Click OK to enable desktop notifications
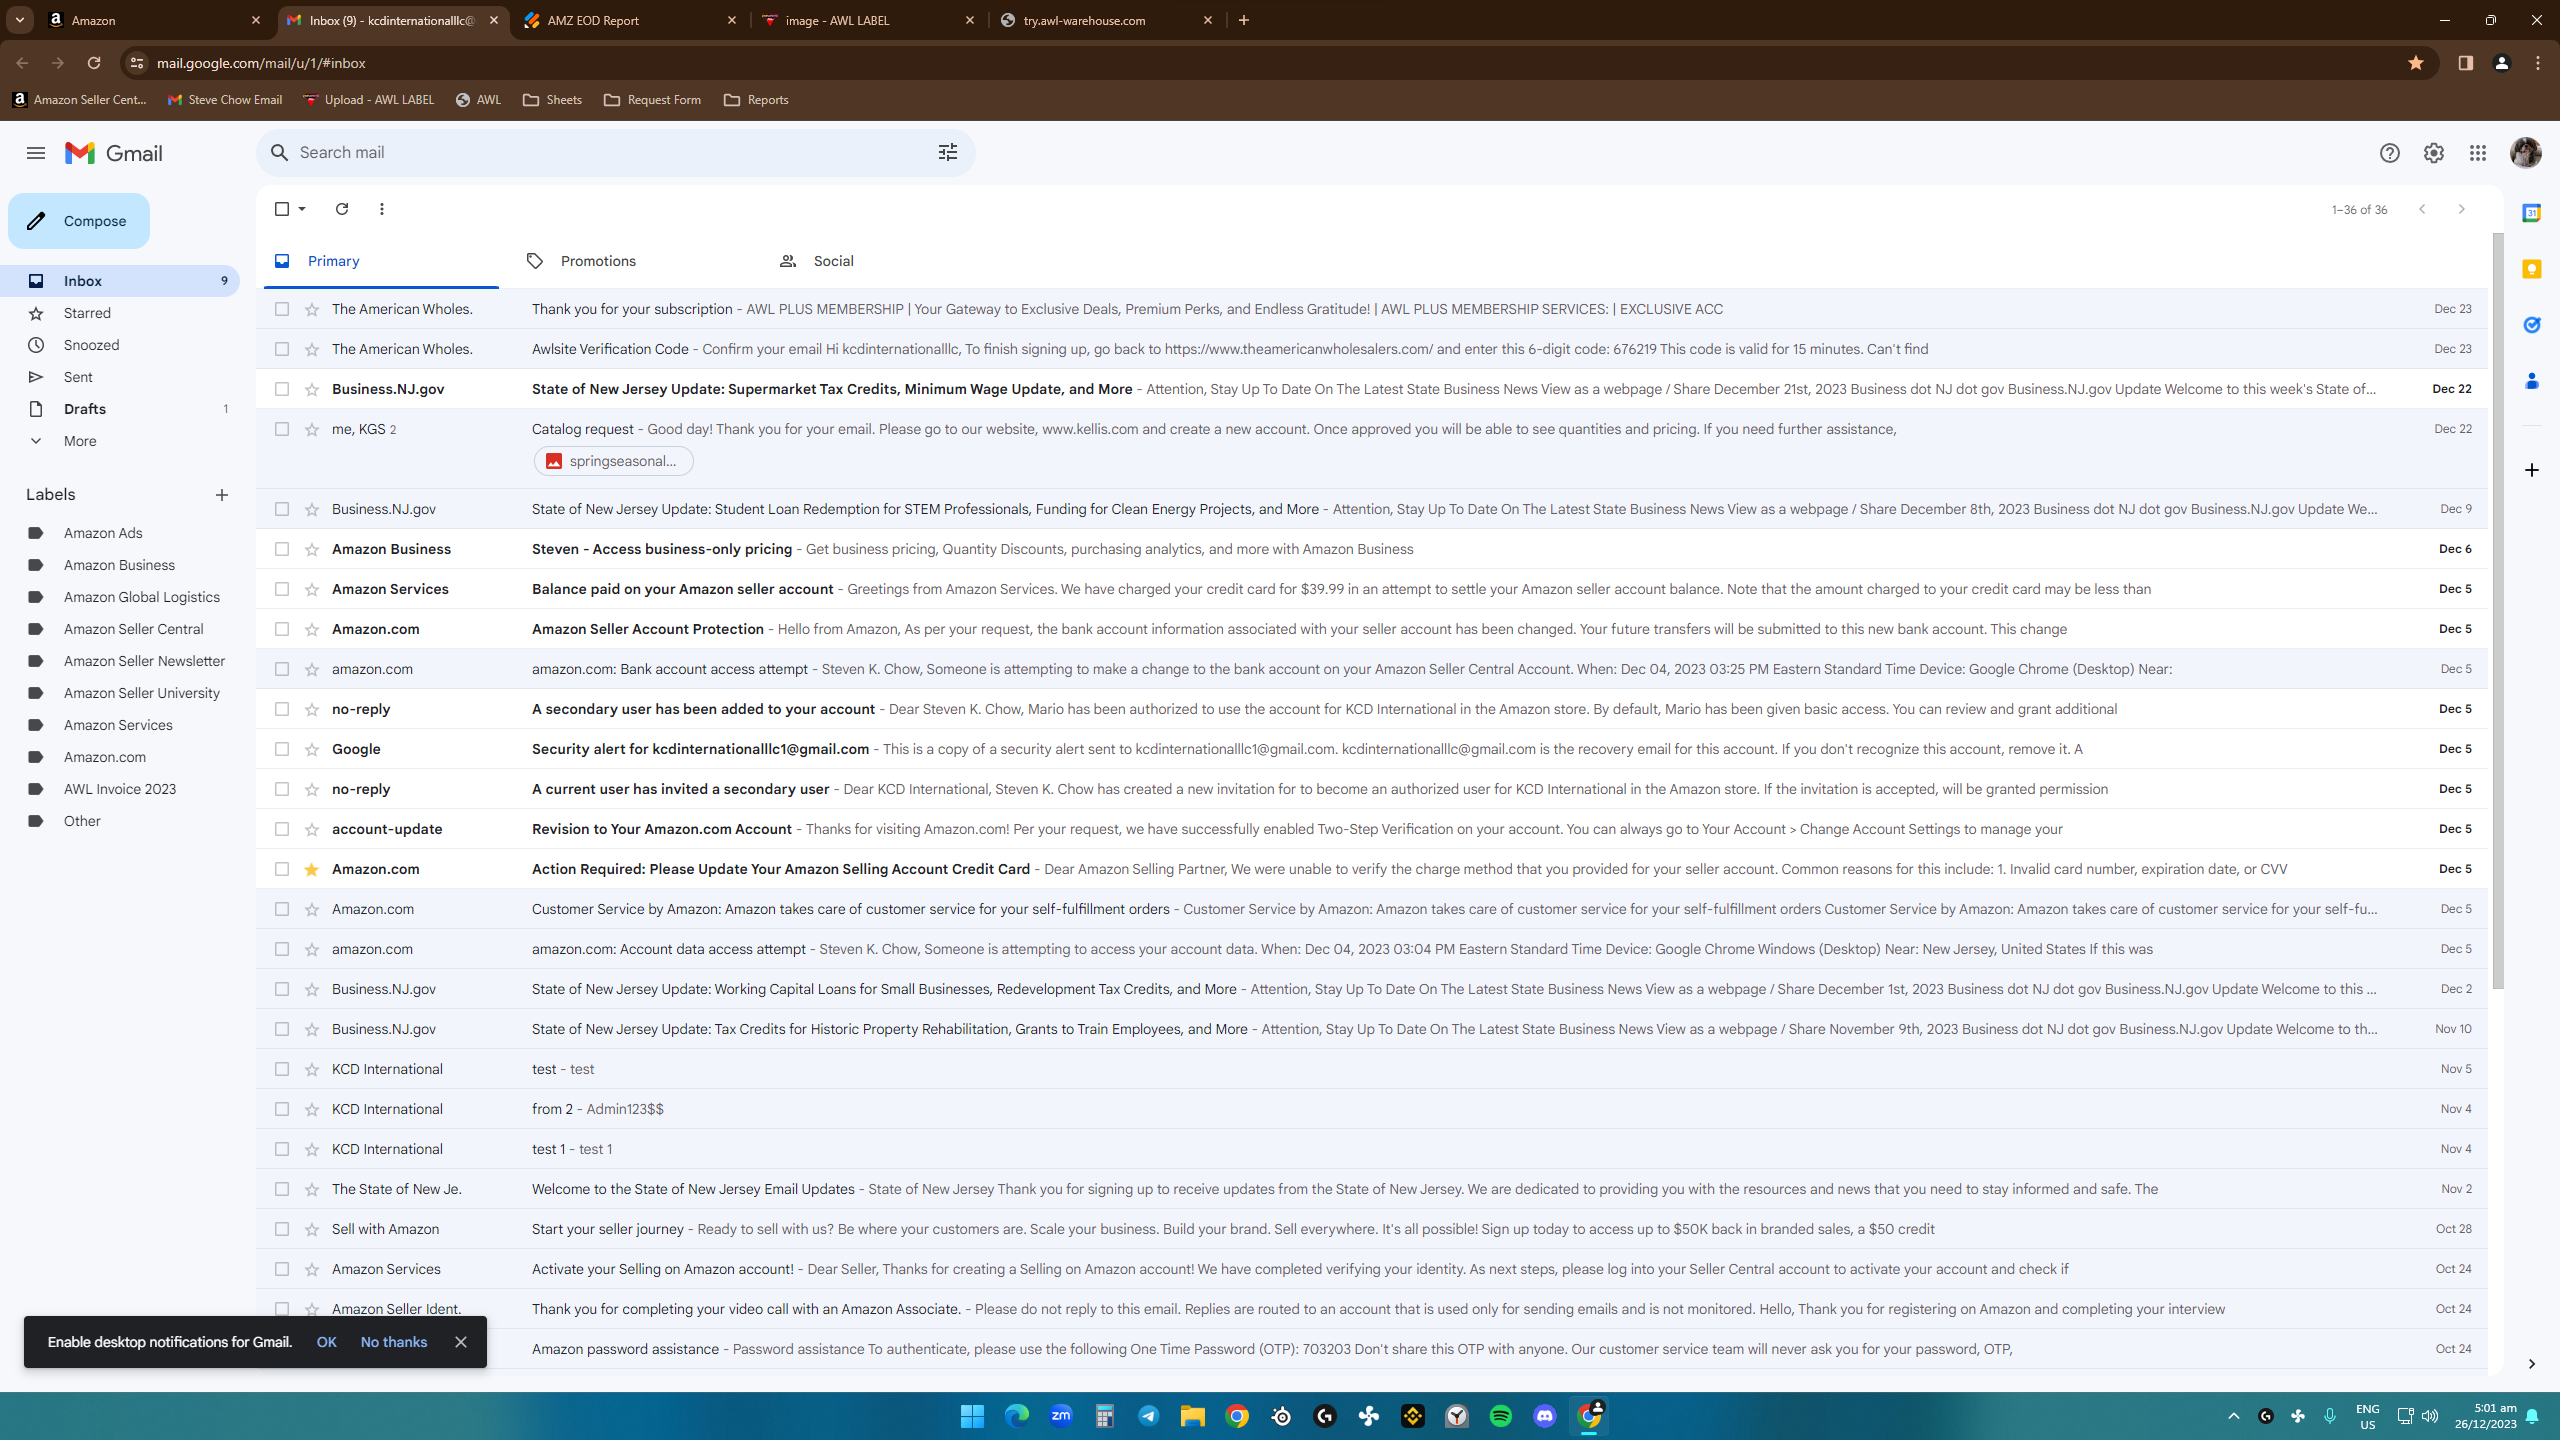The width and height of the screenshot is (2560, 1440). 326,1342
